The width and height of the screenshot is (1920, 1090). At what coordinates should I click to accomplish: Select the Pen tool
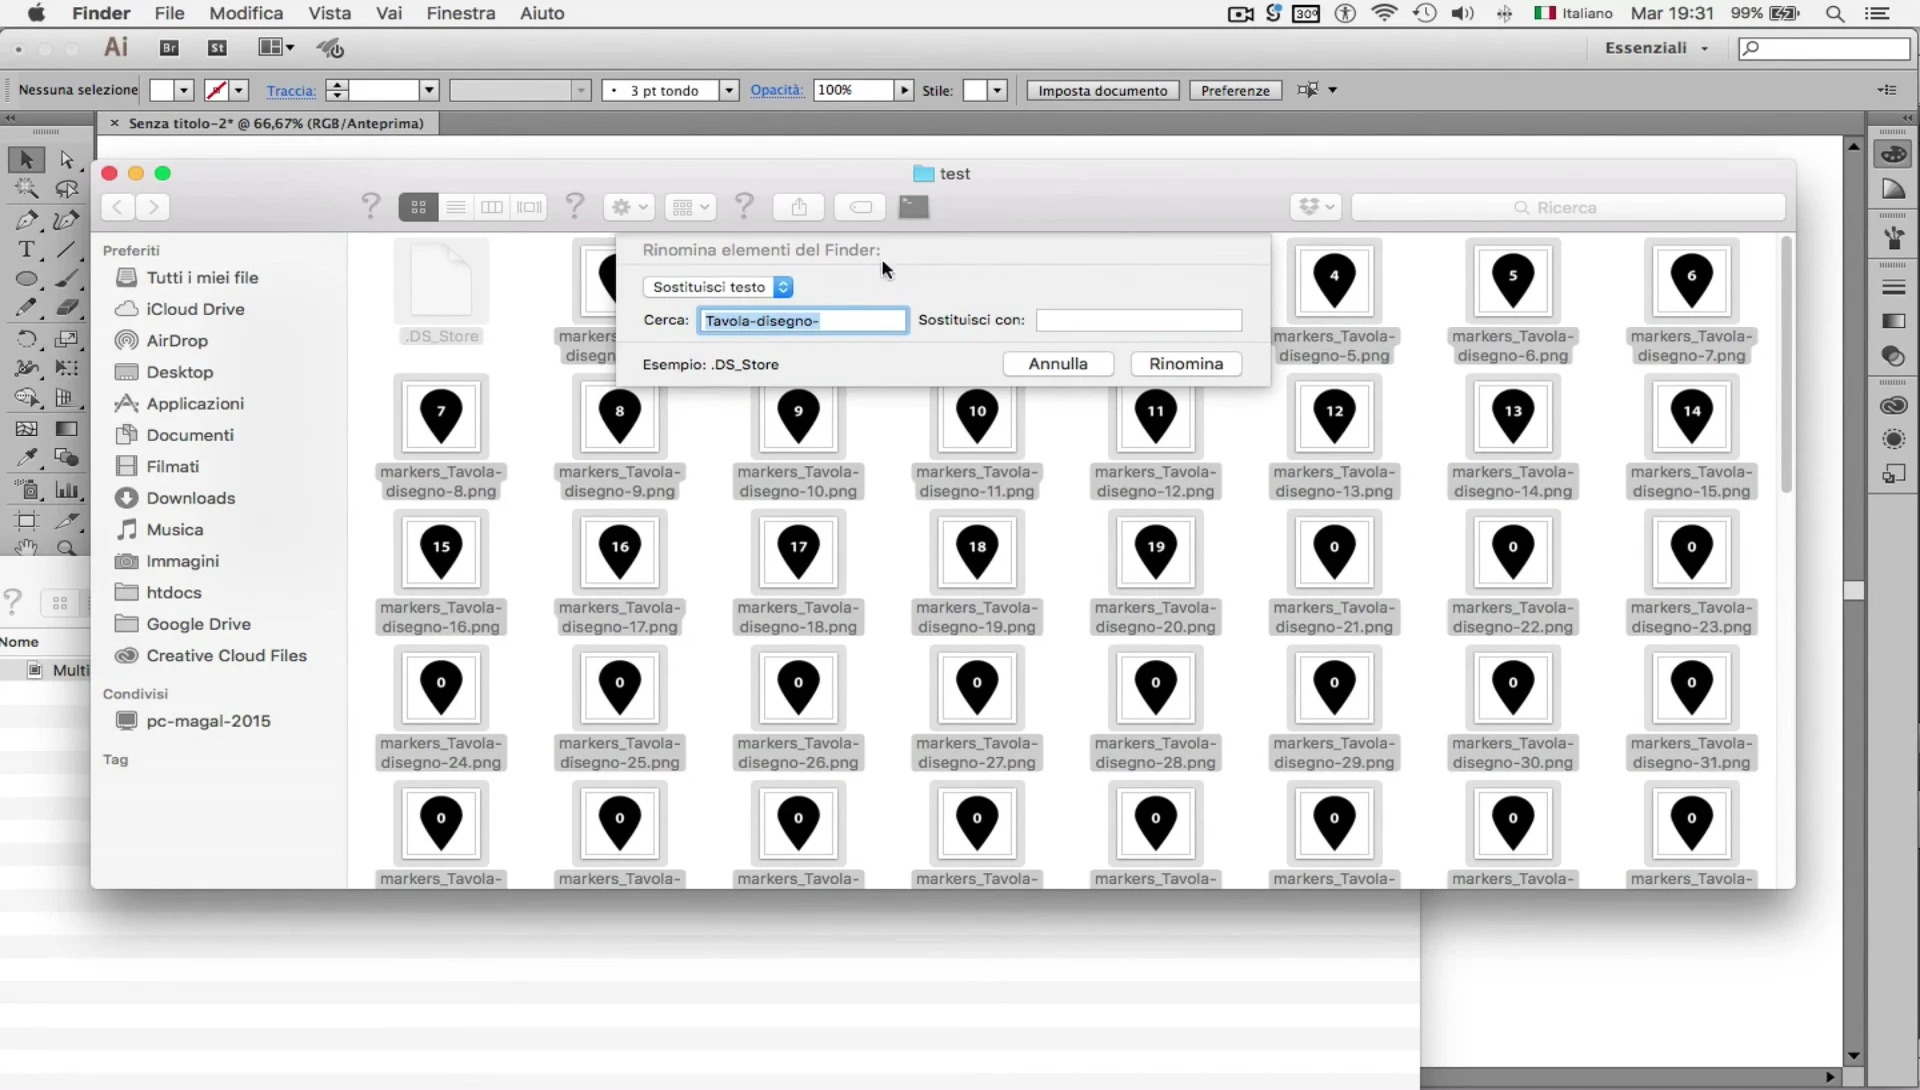click(x=27, y=220)
